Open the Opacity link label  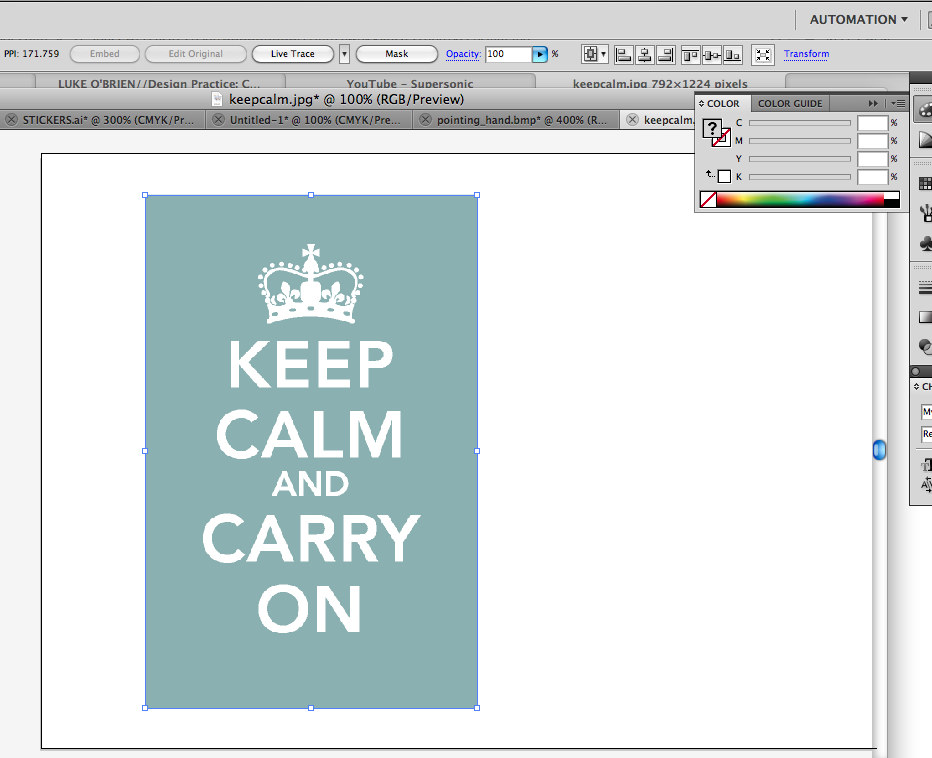pos(463,54)
